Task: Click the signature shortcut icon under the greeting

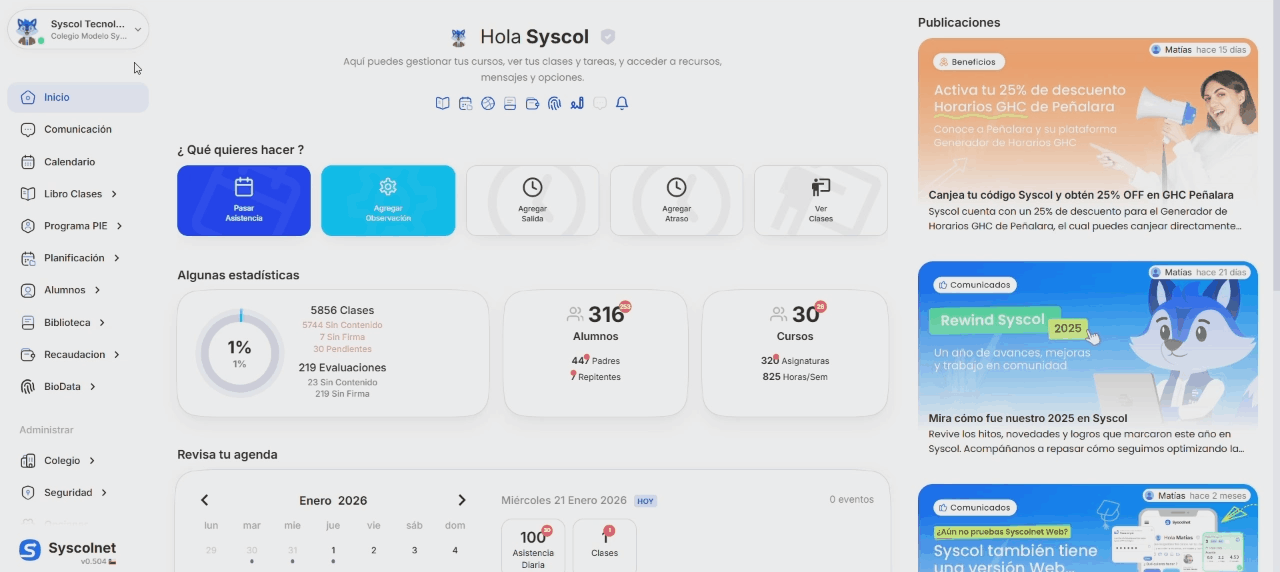Action: point(577,103)
